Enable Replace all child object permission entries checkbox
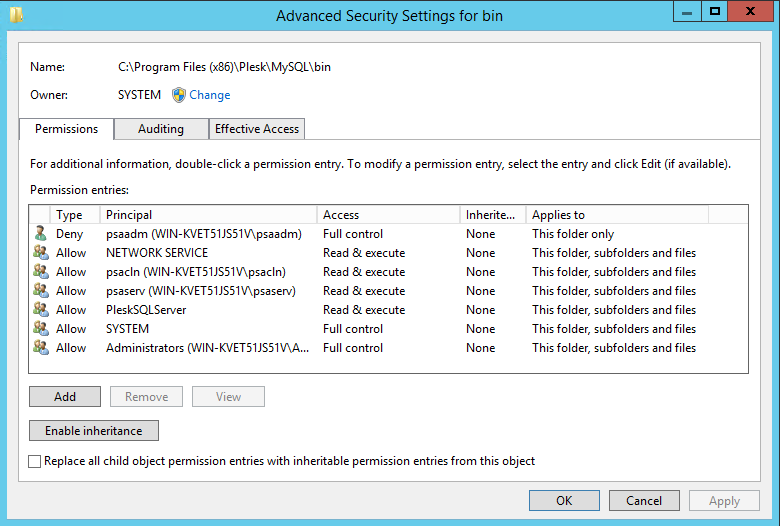This screenshot has width=781, height=526. (x=34, y=461)
